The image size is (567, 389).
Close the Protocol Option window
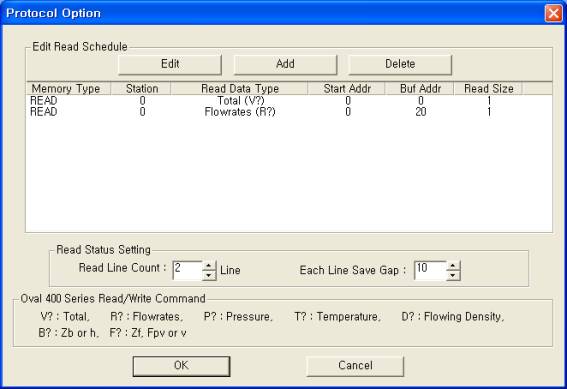(553, 13)
